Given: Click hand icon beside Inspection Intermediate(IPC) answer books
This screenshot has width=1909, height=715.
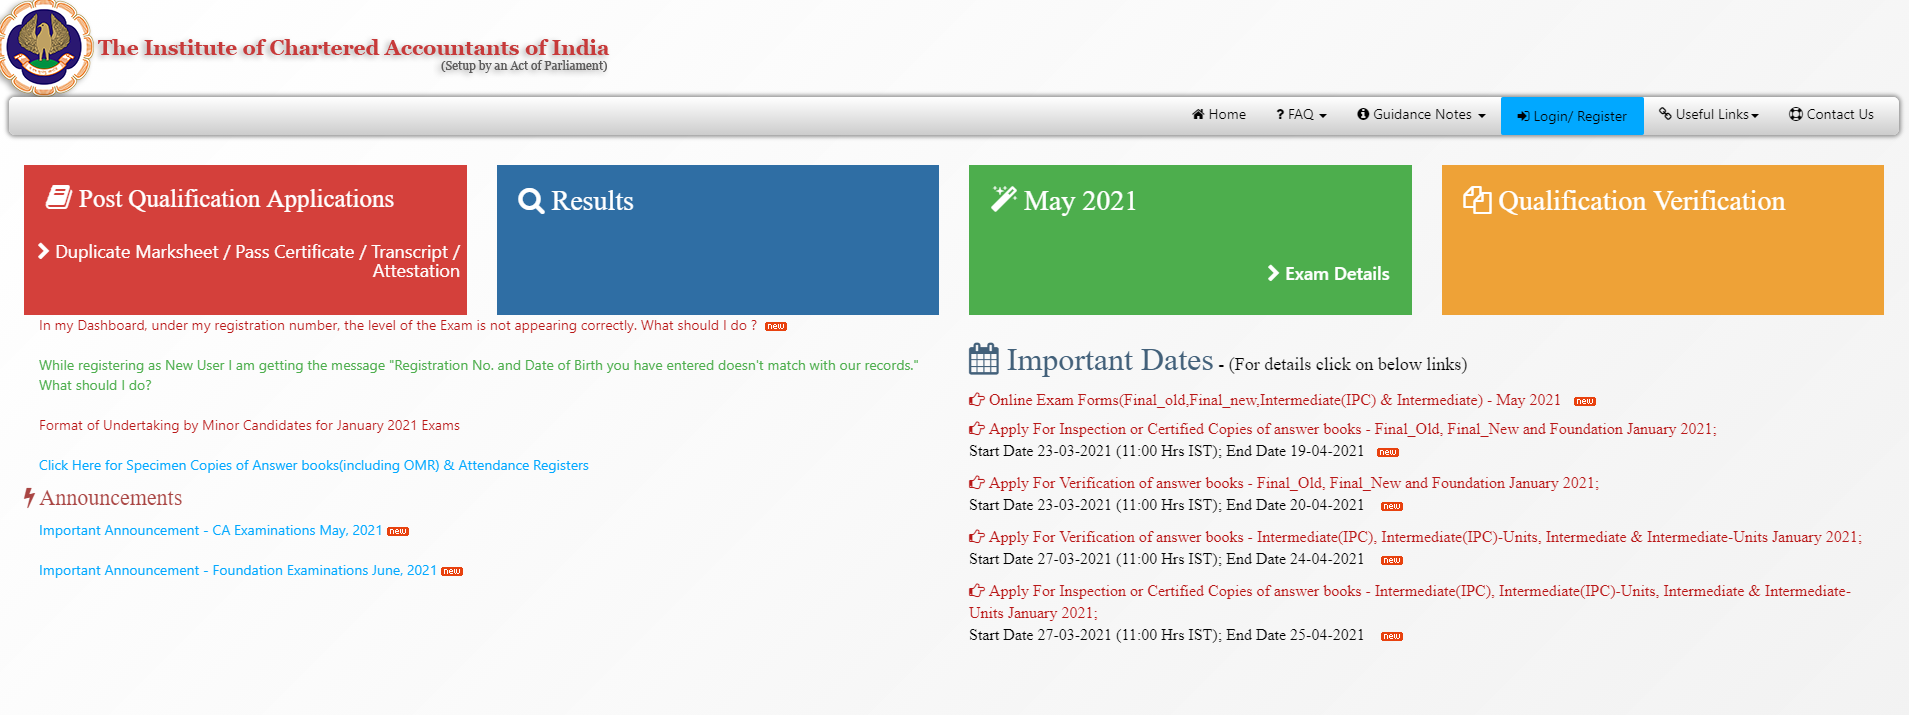Looking at the screenshot, I should tap(977, 591).
